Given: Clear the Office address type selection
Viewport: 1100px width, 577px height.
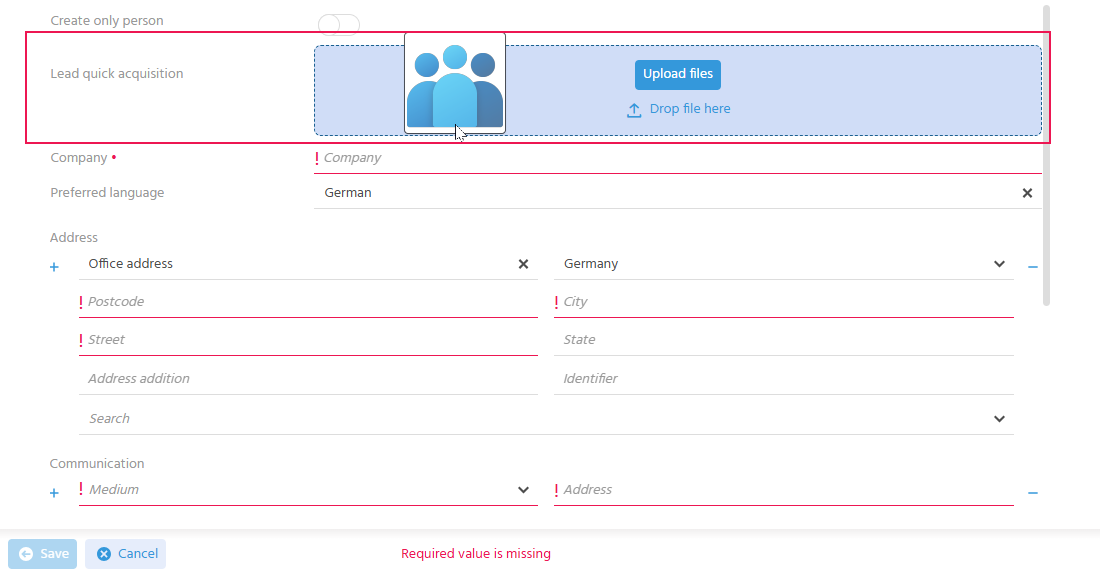Looking at the screenshot, I should (523, 264).
